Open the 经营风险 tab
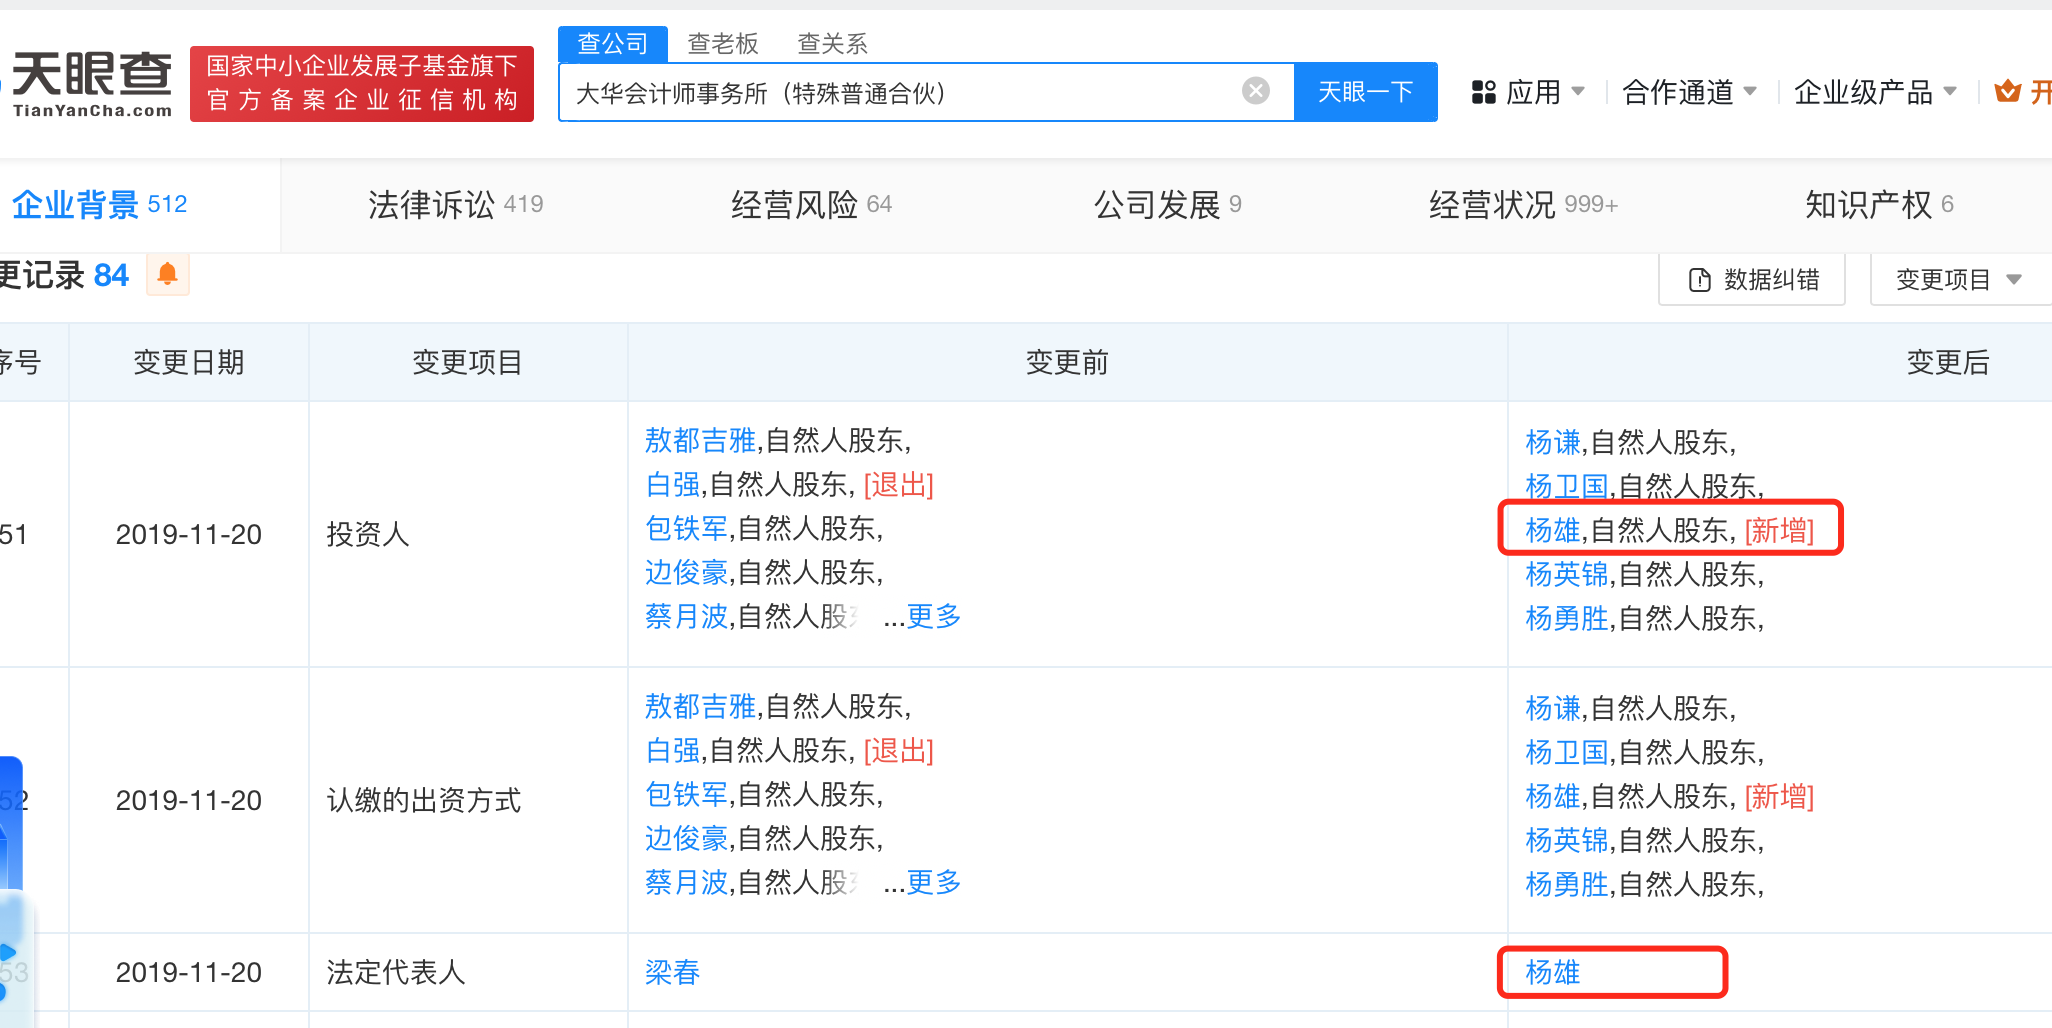Screen dimensions: 2052x1028 point(810,205)
